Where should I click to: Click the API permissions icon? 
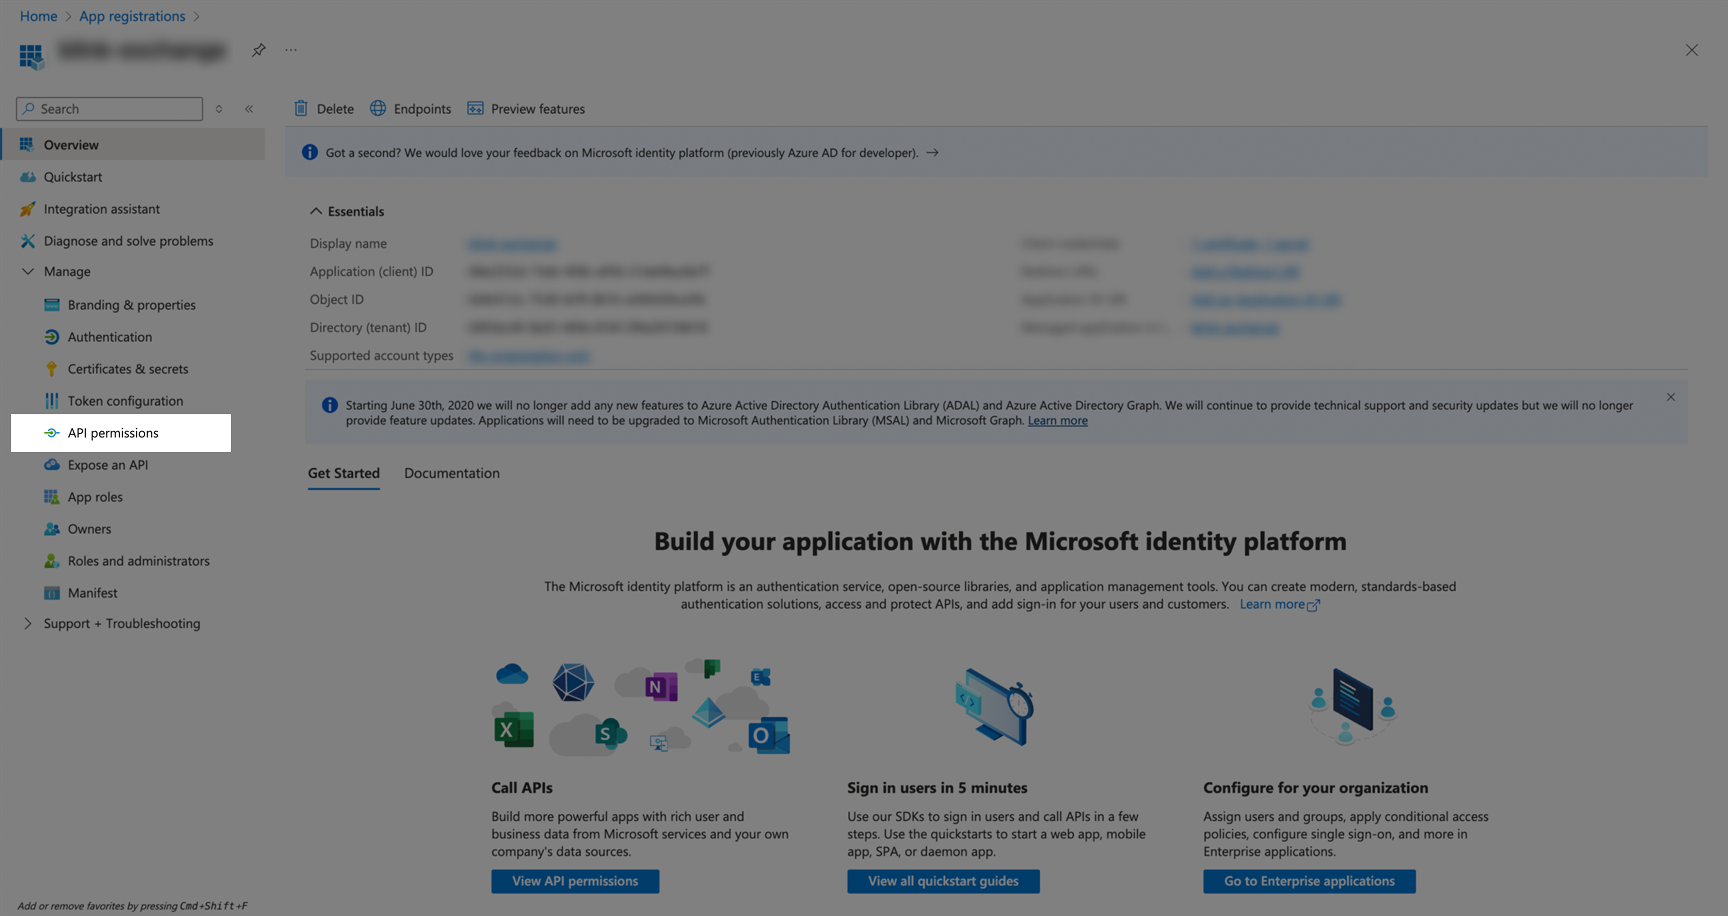click(52, 433)
